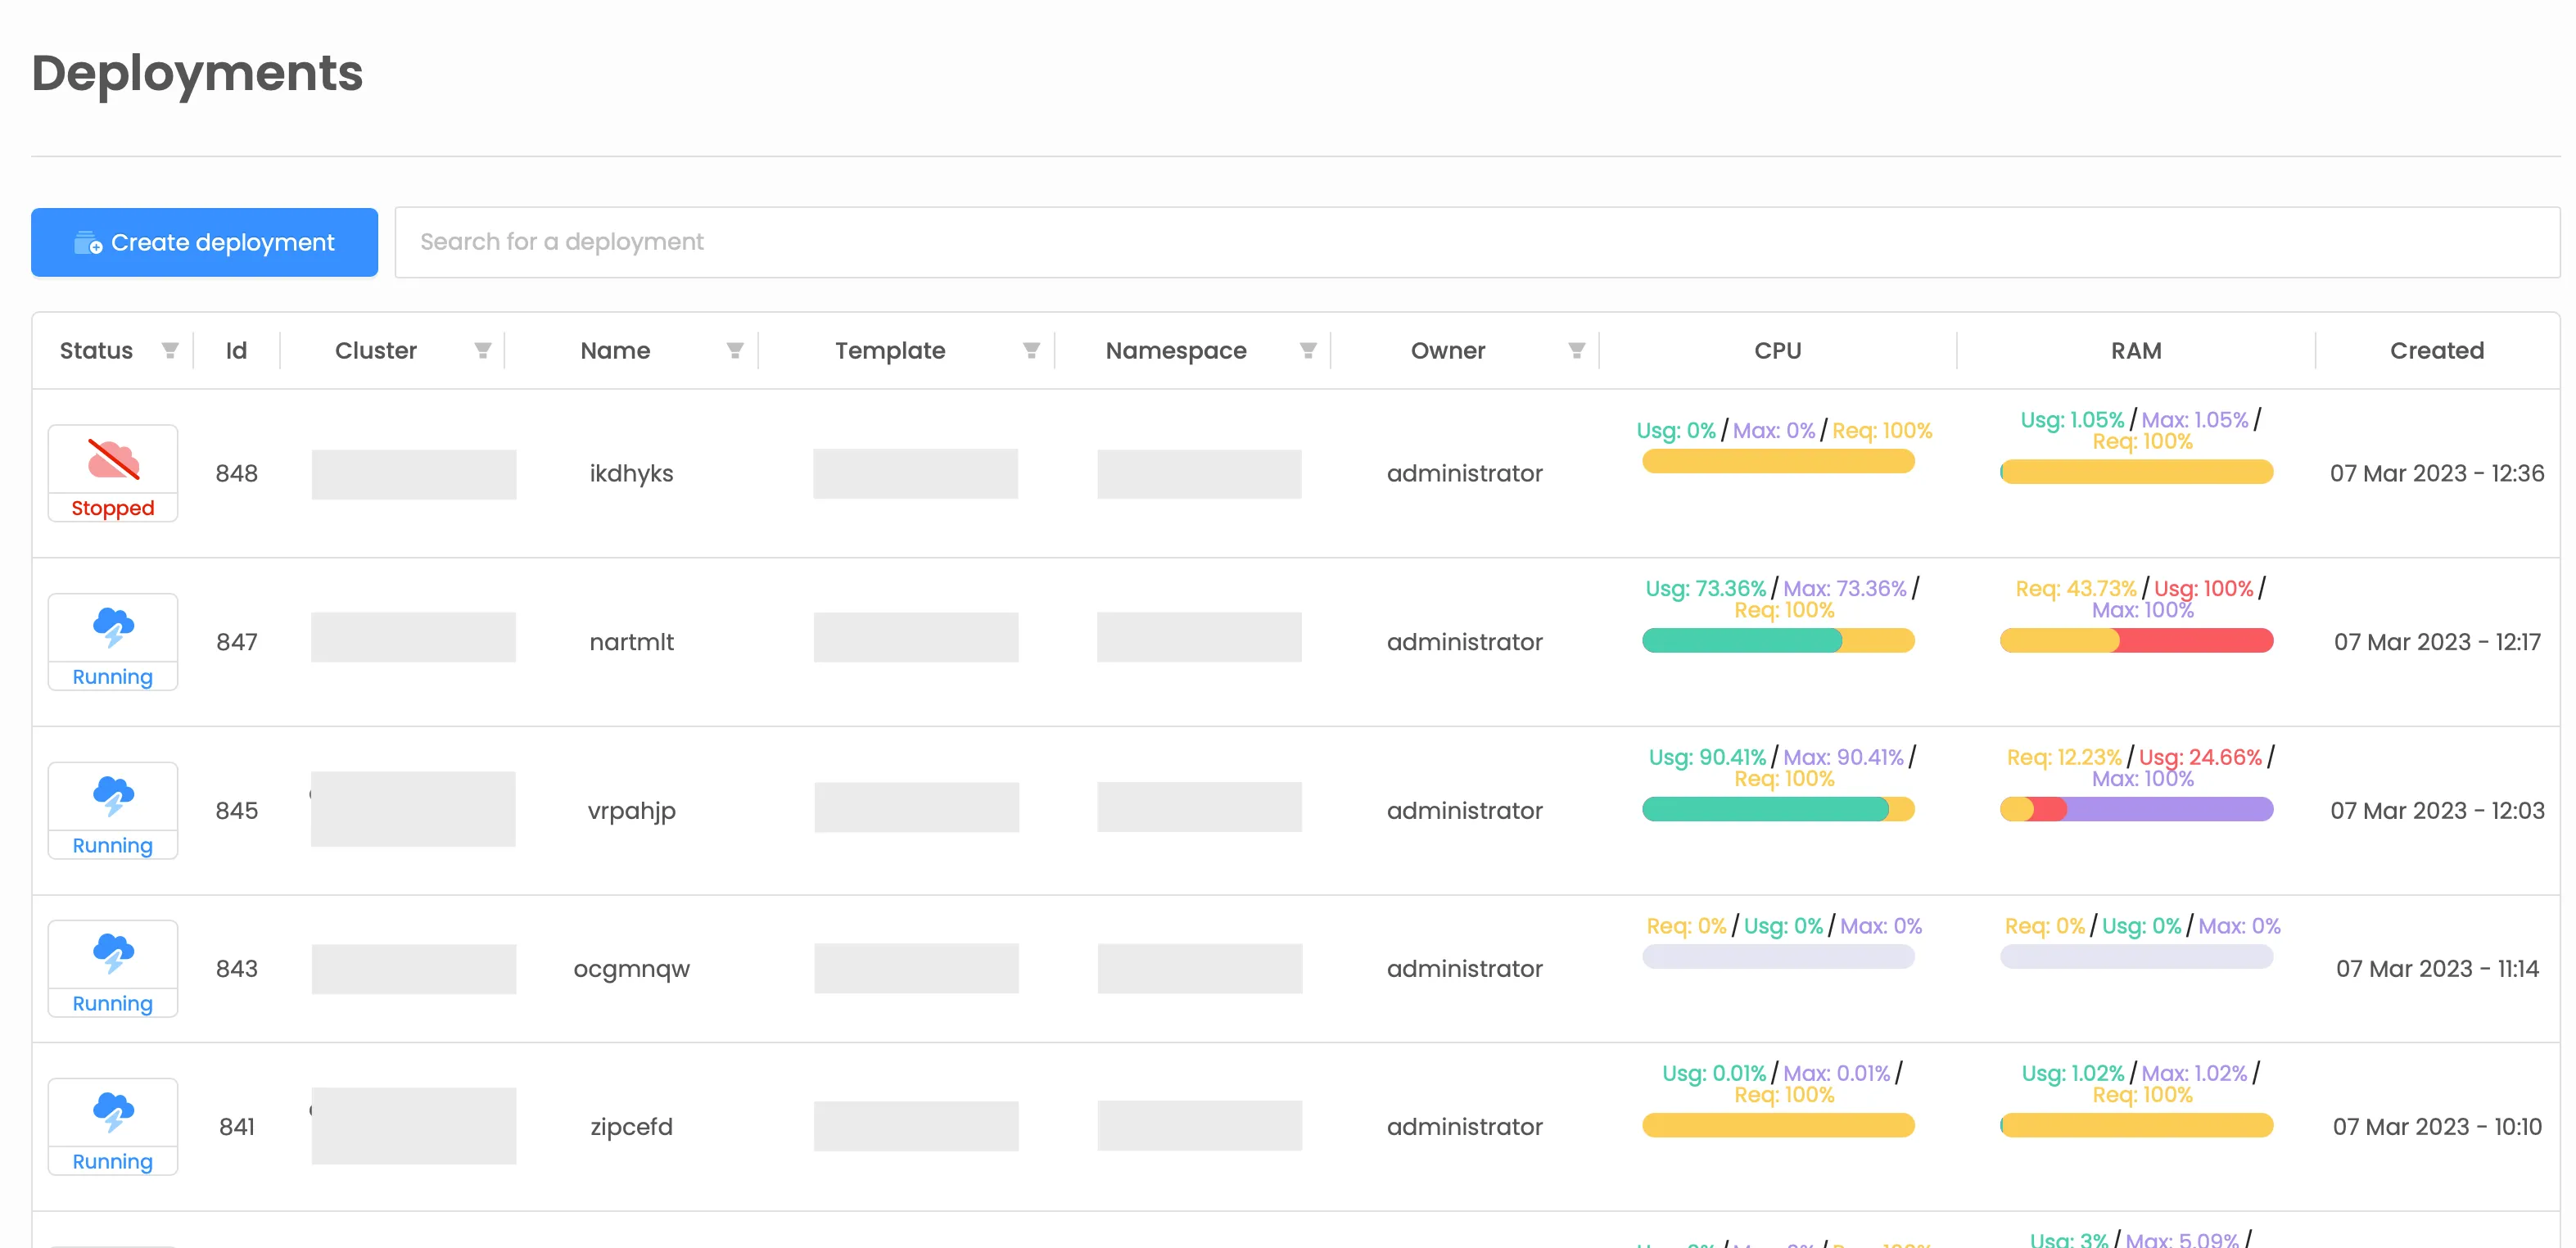2576x1248 pixels.
Task: Click deployment id 848
Action: click(x=237, y=473)
